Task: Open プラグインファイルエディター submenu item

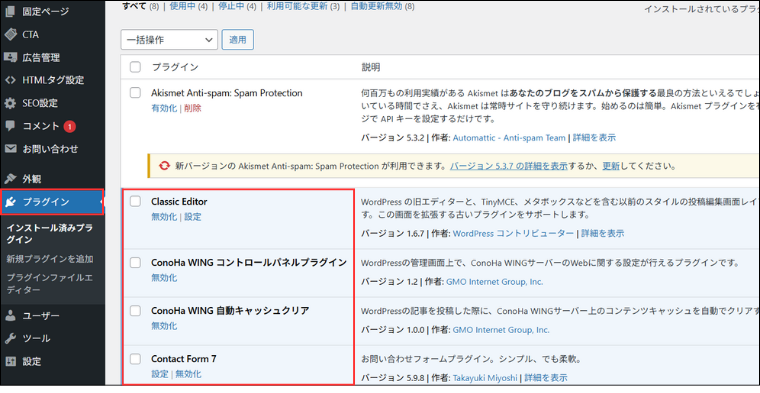Action: (x=49, y=283)
